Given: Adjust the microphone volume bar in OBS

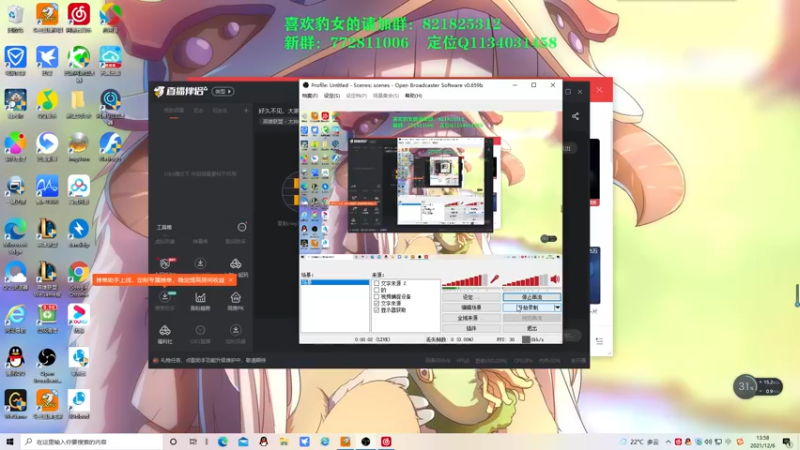Looking at the screenshot, I should click(x=464, y=280).
